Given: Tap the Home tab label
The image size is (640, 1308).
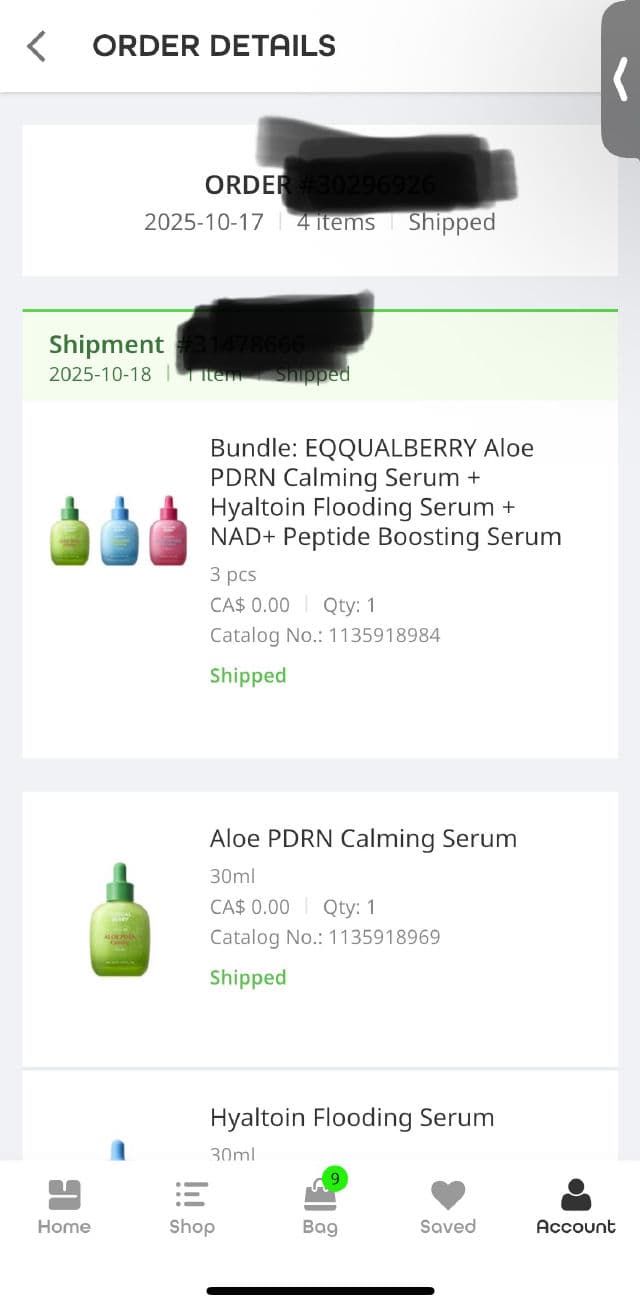Looking at the screenshot, I should pos(64,1227).
